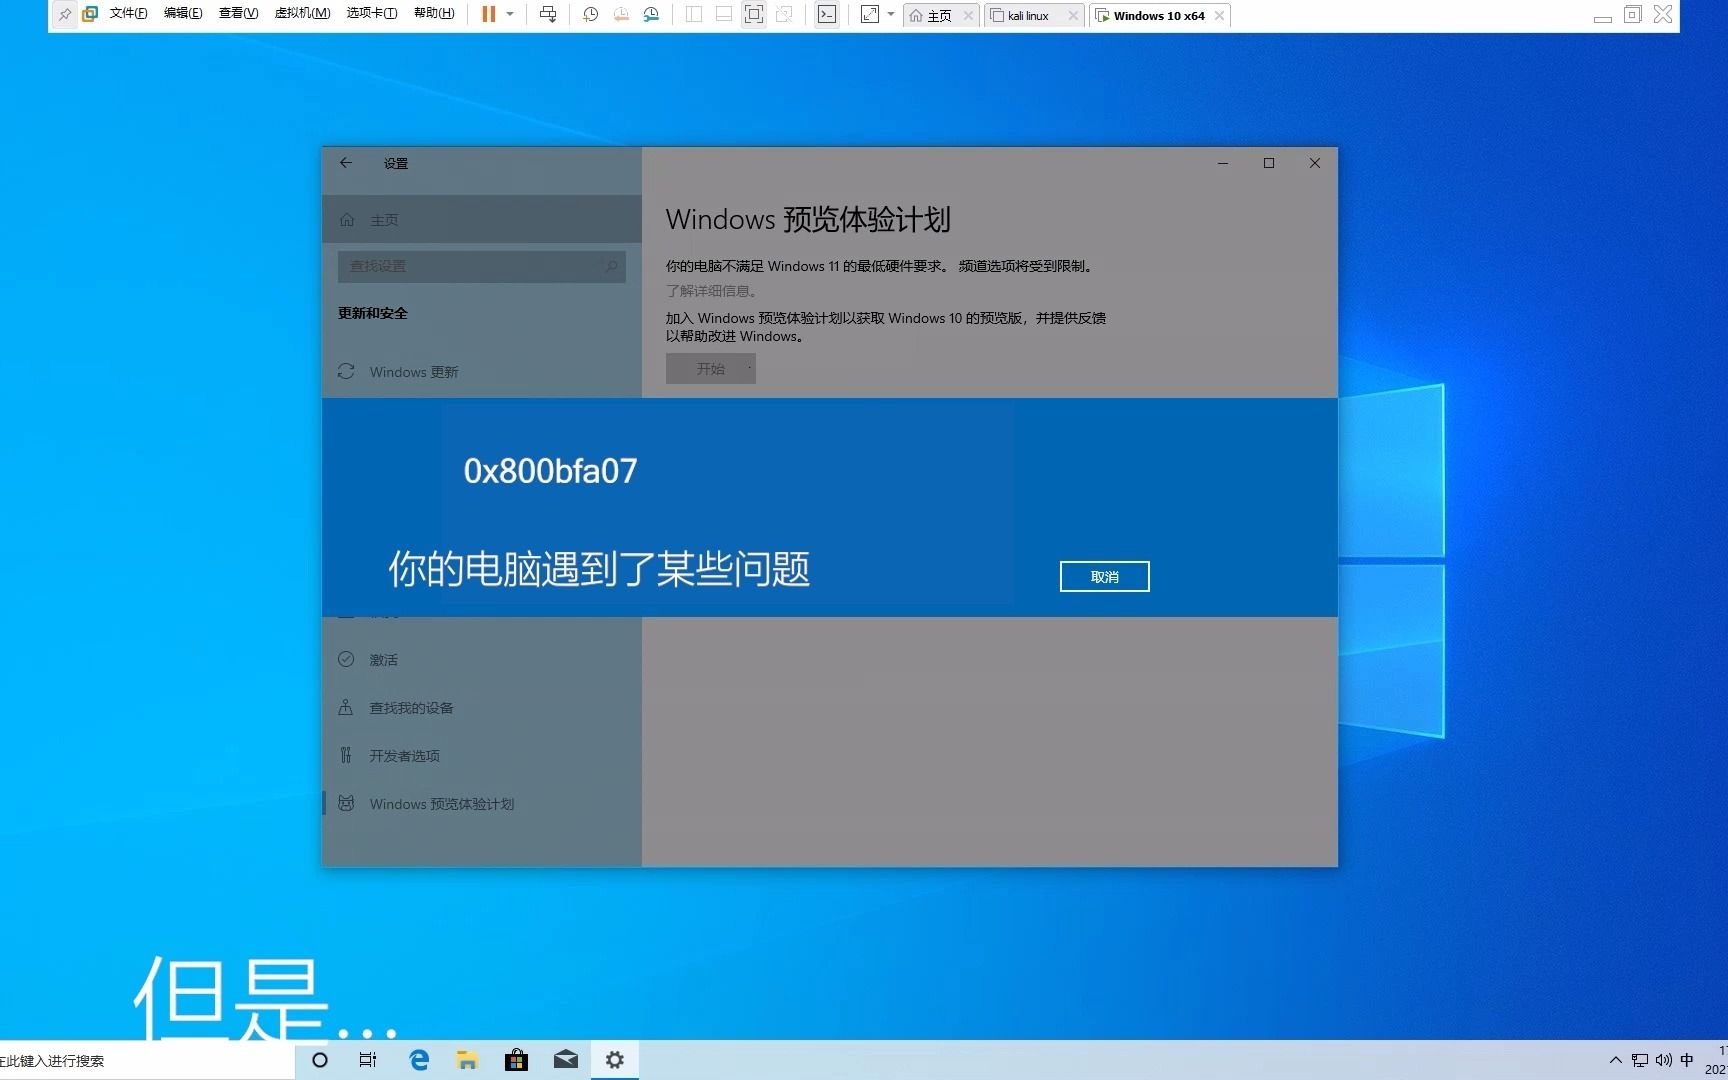Select Windows 预览体验计划 in the sidebar
Image resolution: width=1728 pixels, height=1080 pixels.
click(481, 804)
